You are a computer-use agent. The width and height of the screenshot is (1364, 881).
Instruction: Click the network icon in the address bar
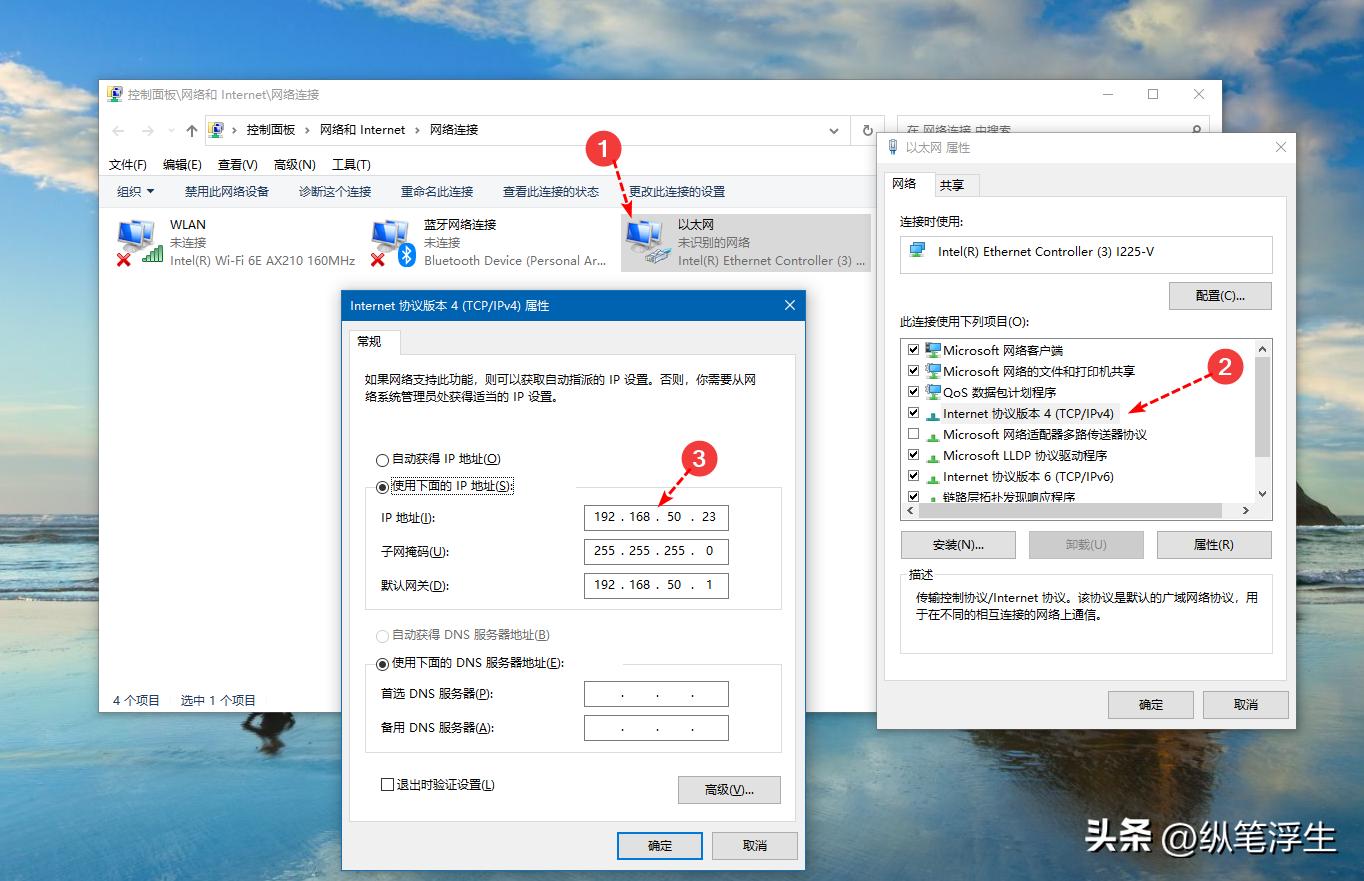pyautogui.click(x=215, y=130)
